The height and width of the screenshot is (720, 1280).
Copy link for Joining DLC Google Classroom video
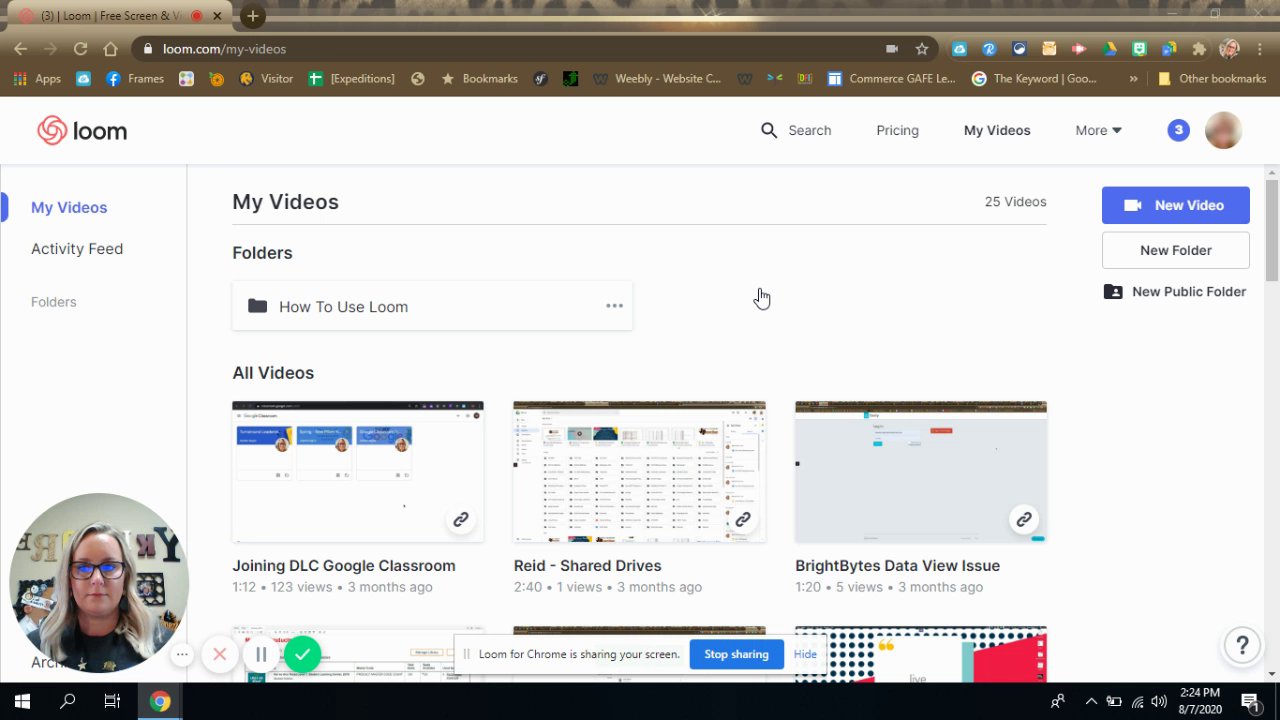click(x=460, y=519)
